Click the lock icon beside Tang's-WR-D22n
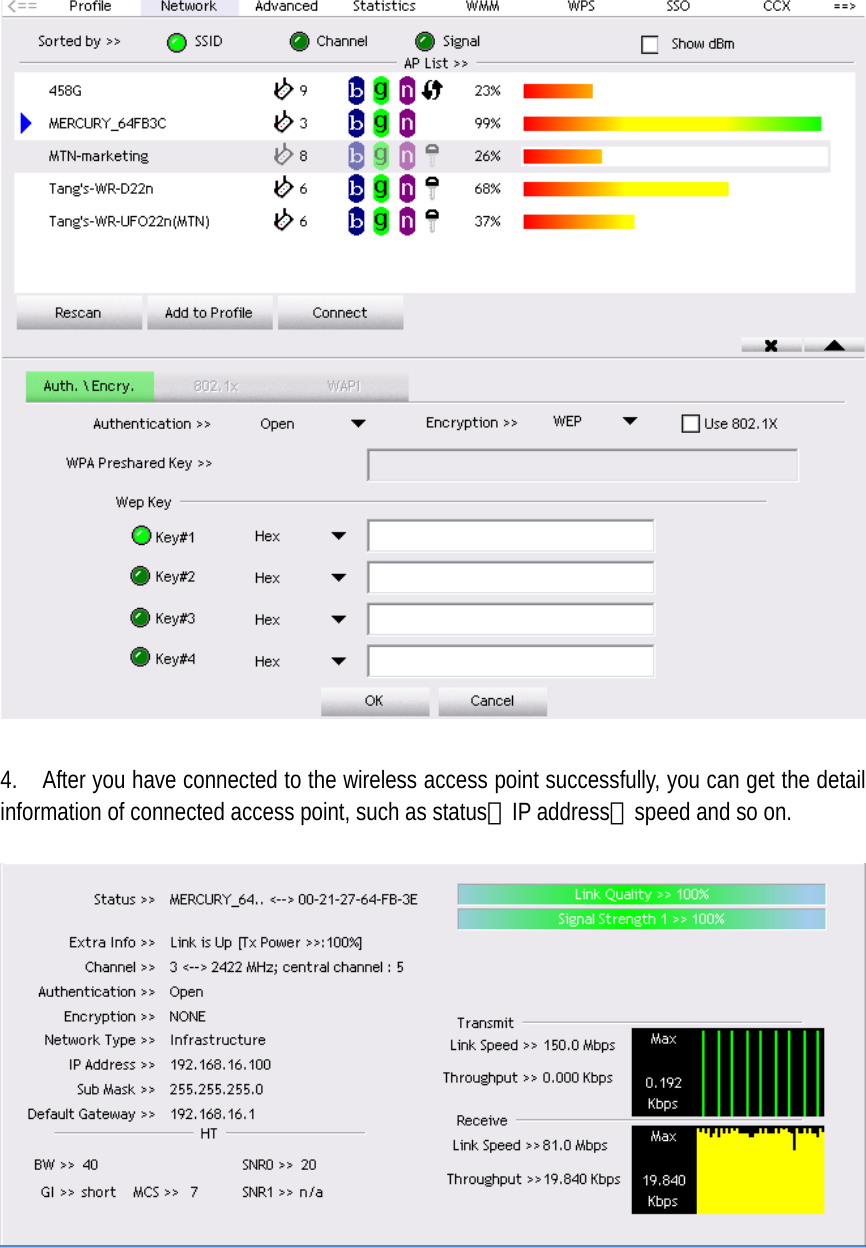This screenshot has width=866, height=1248. (430, 188)
